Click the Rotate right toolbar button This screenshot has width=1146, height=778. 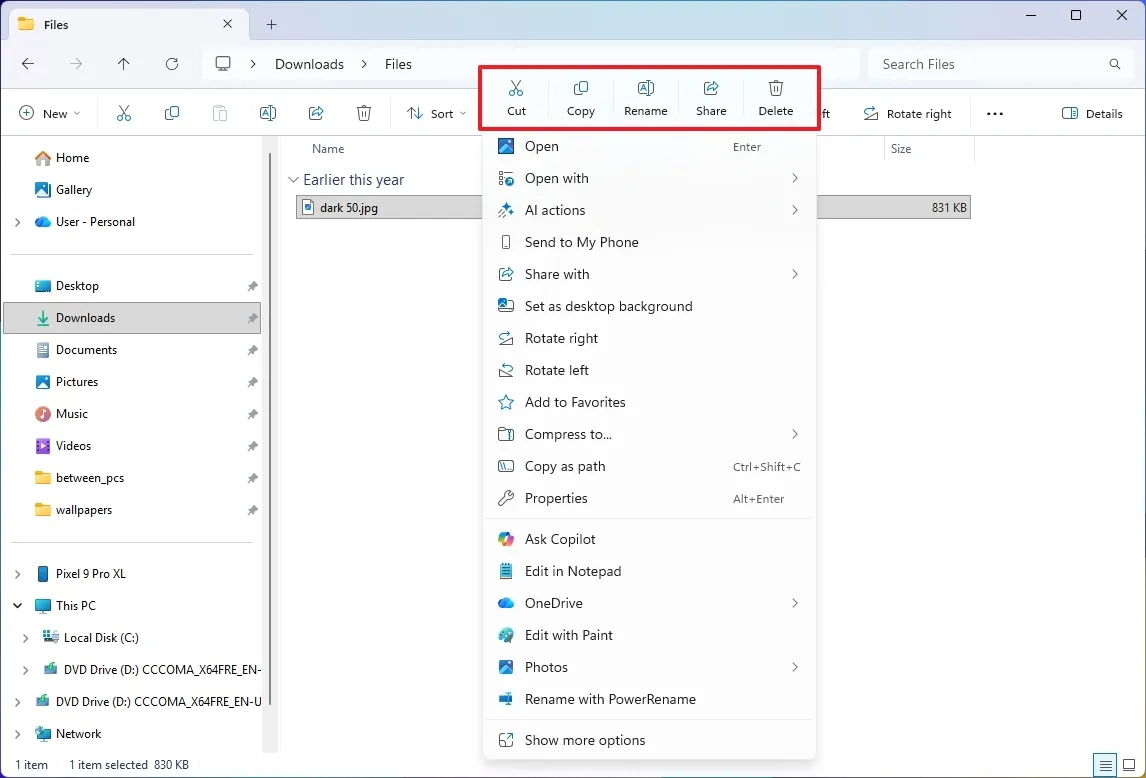coord(908,113)
